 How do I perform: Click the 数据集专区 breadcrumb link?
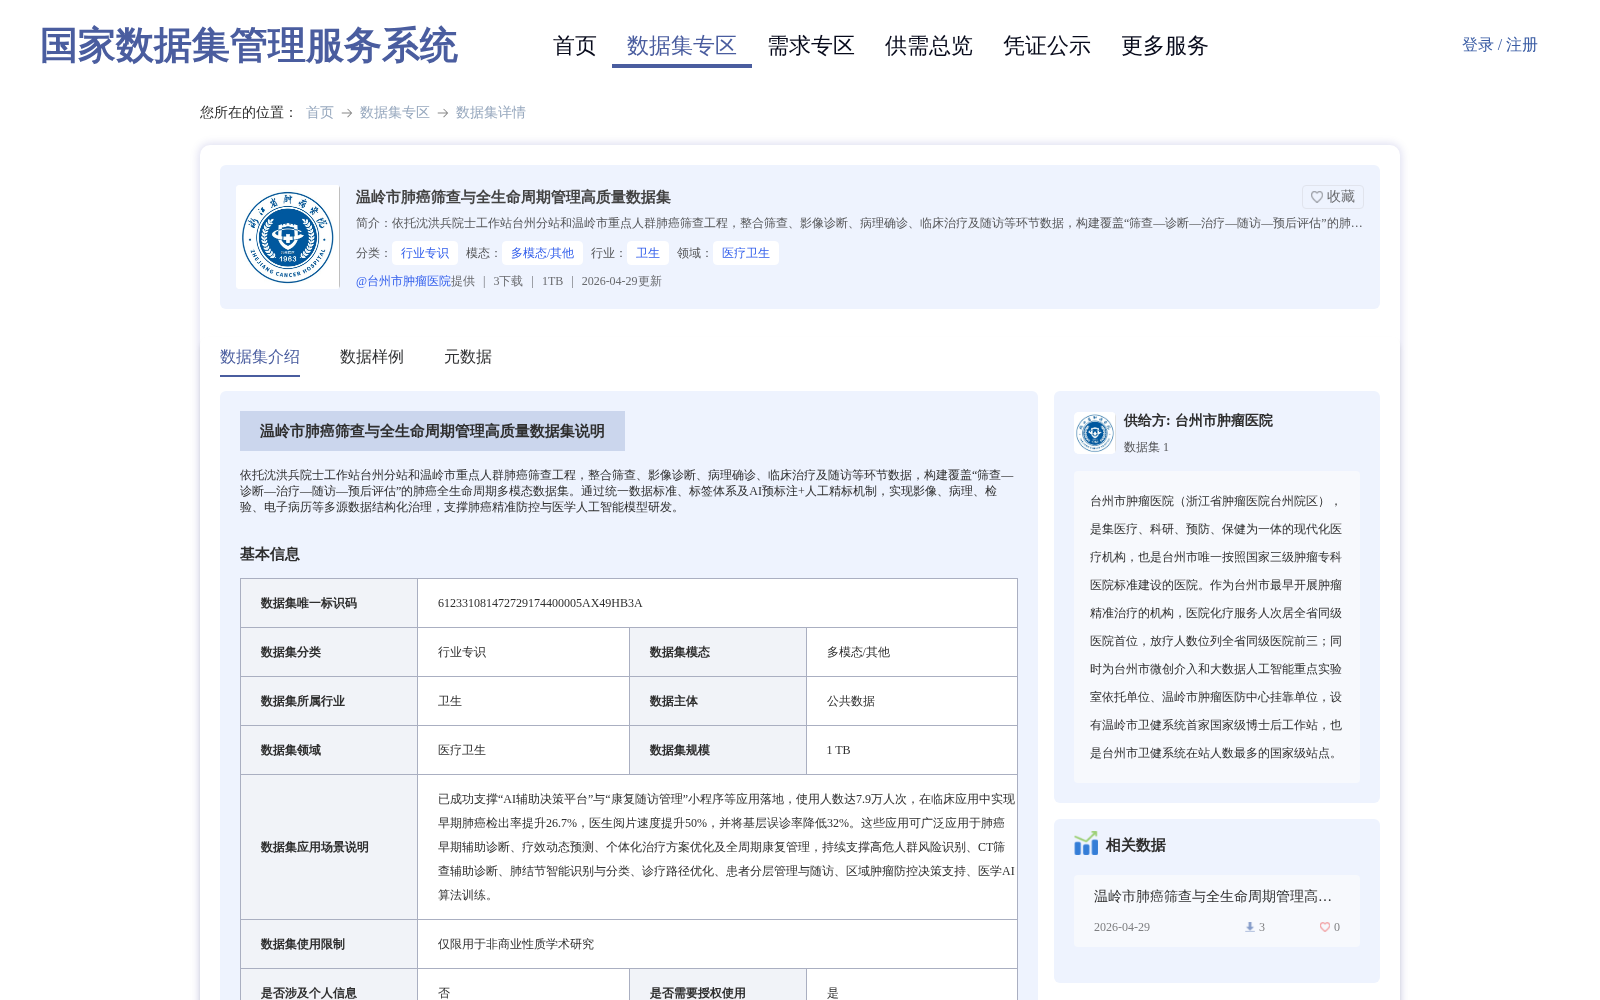pyautogui.click(x=395, y=112)
